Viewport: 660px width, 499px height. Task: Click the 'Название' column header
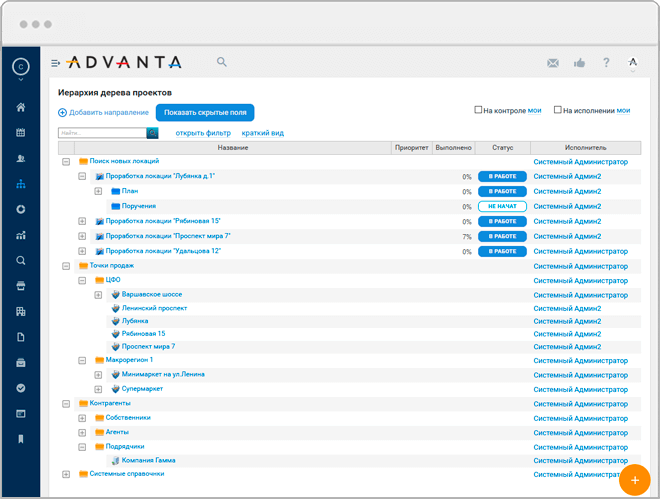pos(233,148)
